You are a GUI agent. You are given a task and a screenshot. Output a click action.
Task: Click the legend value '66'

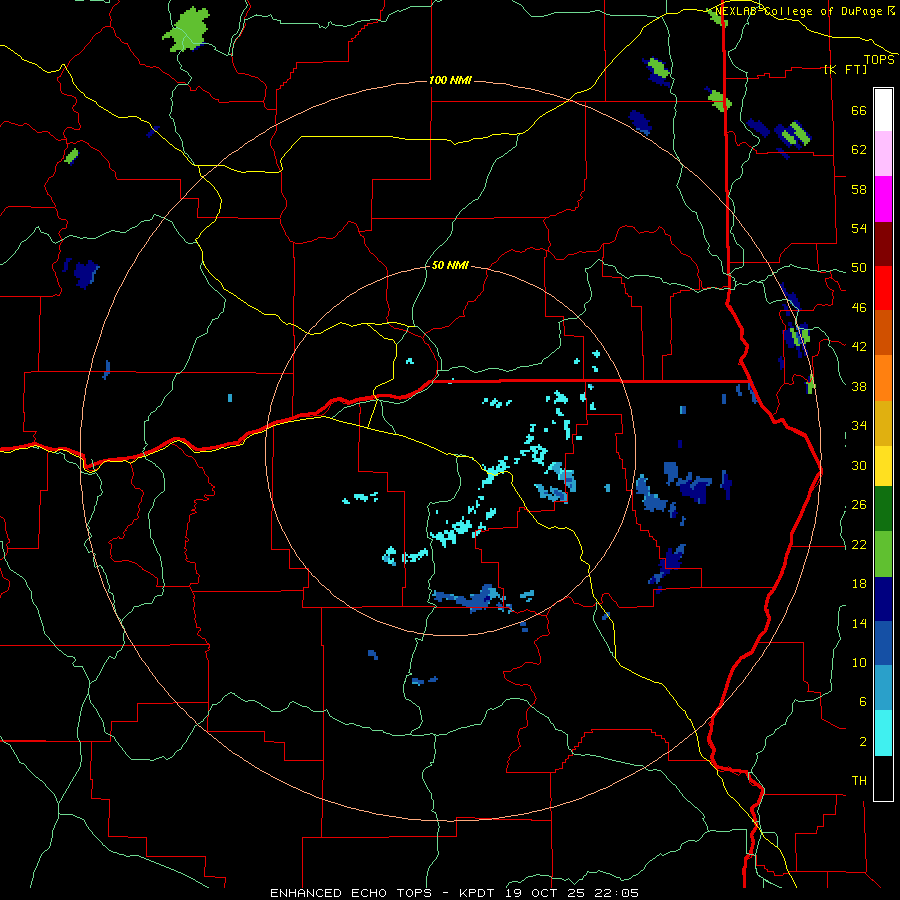(859, 110)
